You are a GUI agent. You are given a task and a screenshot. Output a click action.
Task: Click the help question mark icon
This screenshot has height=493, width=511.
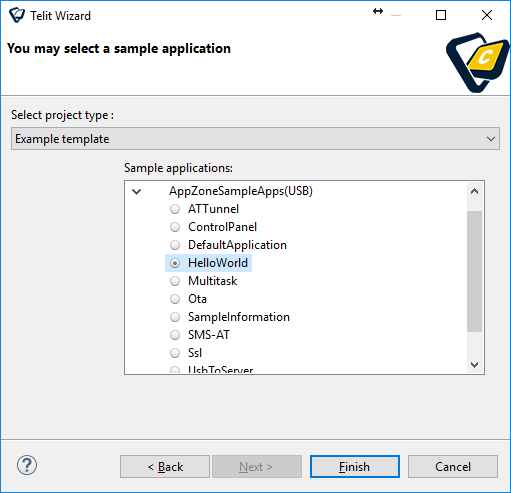[27, 465]
